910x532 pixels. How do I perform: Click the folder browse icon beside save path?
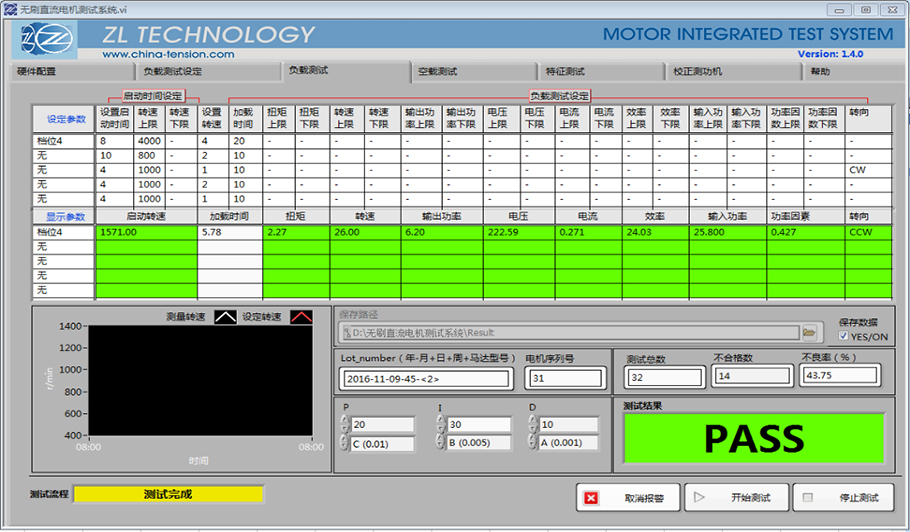[810, 332]
